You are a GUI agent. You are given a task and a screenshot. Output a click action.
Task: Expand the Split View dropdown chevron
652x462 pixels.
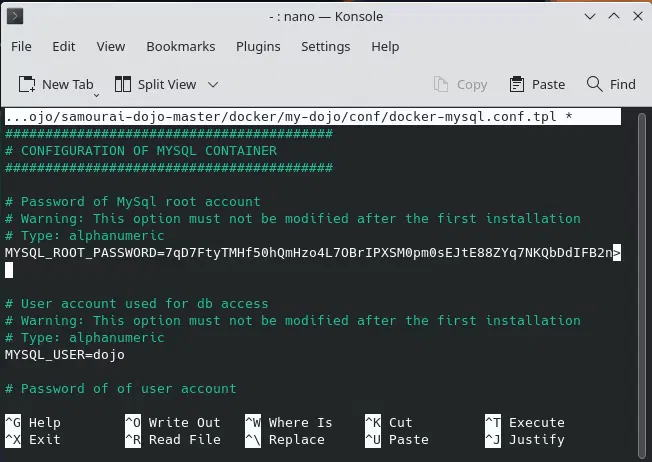213,85
